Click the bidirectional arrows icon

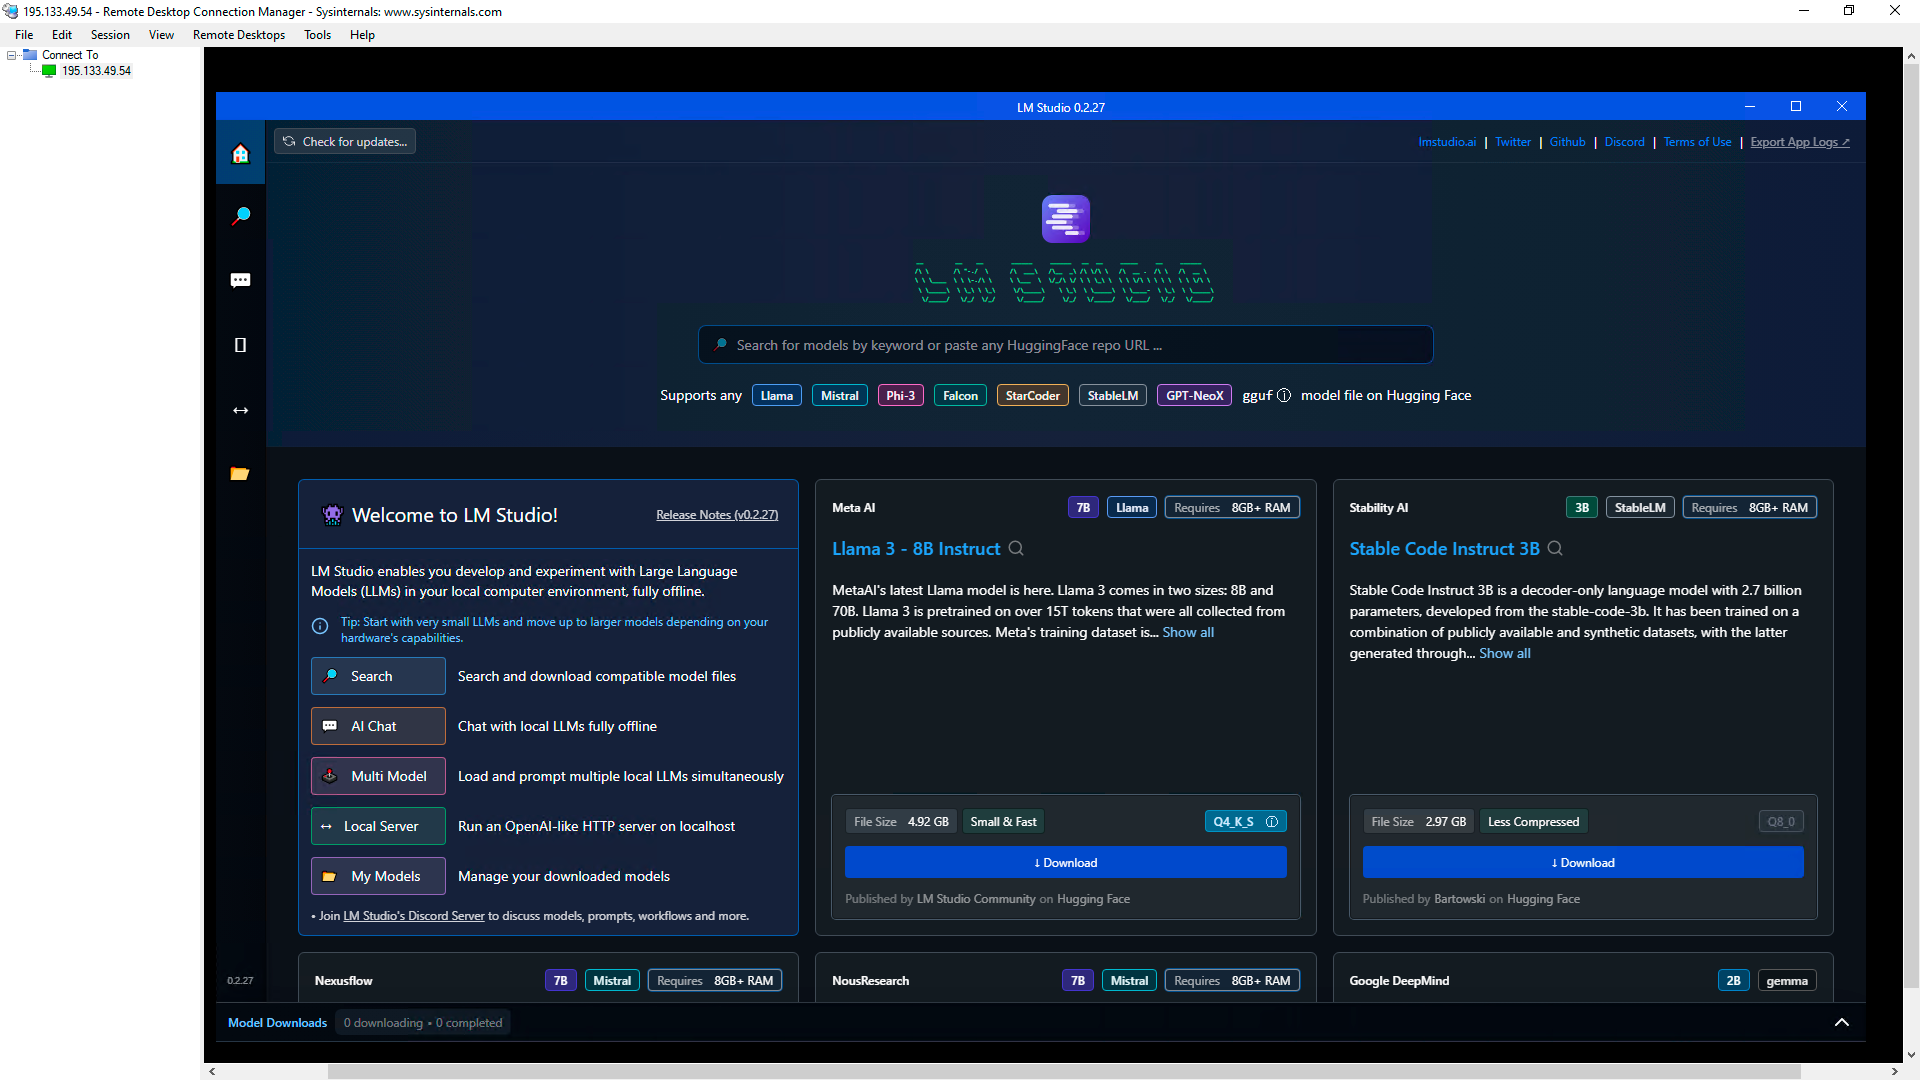pyautogui.click(x=240, y=410)
